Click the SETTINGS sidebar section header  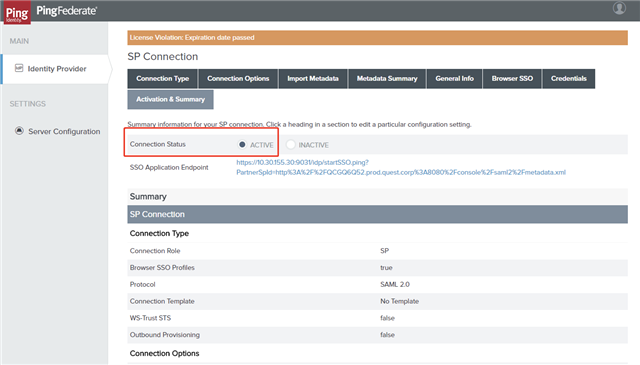[x=27, y=104]
